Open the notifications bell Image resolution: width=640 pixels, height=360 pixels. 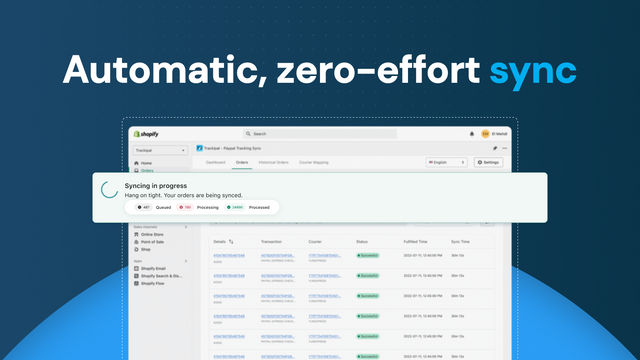(472, 134)
